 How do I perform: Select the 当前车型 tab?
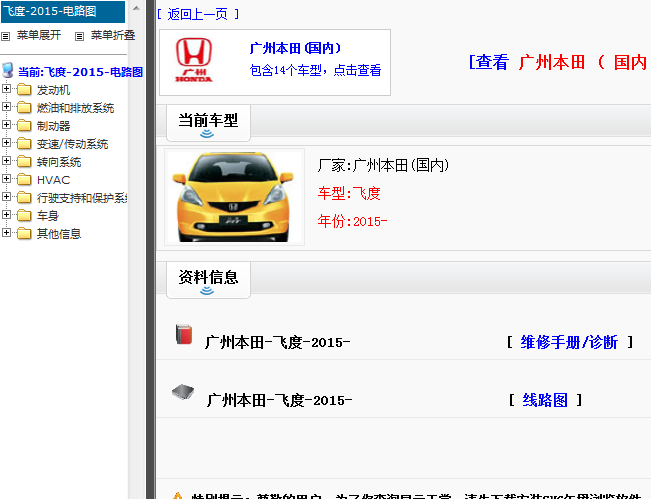coord(208,123)
